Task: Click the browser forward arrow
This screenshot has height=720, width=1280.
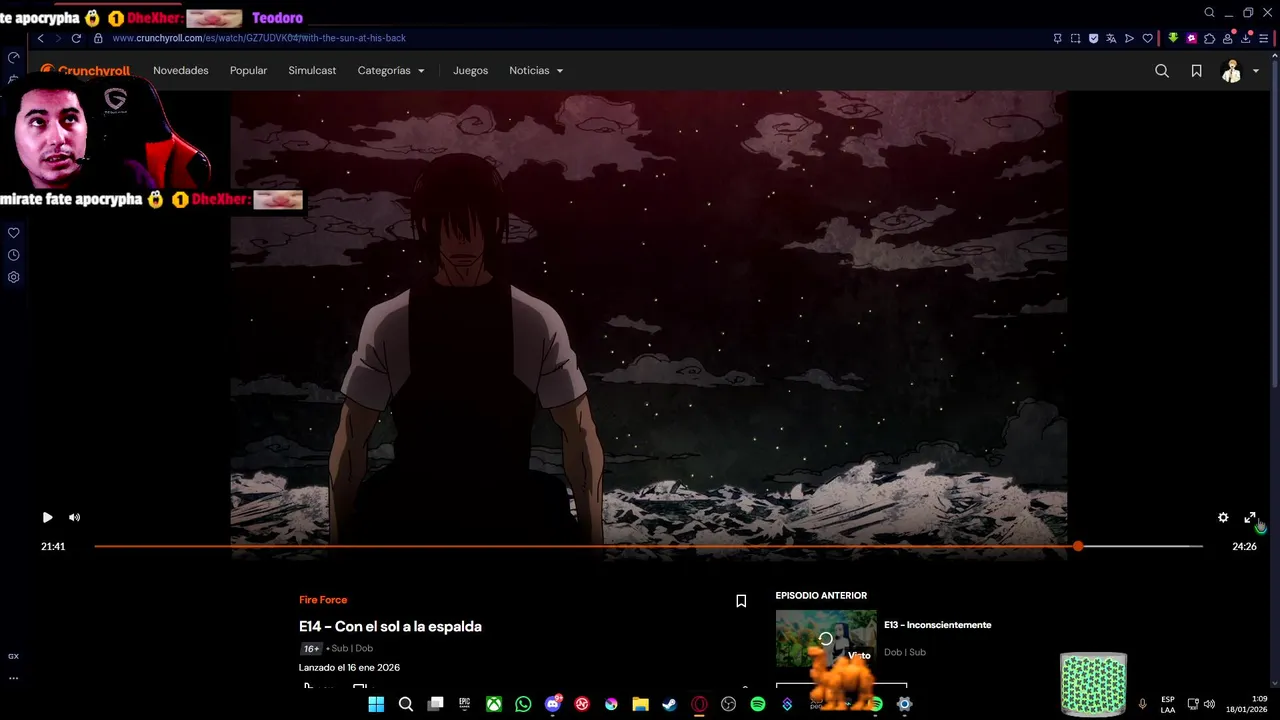Action: point(58,38)
